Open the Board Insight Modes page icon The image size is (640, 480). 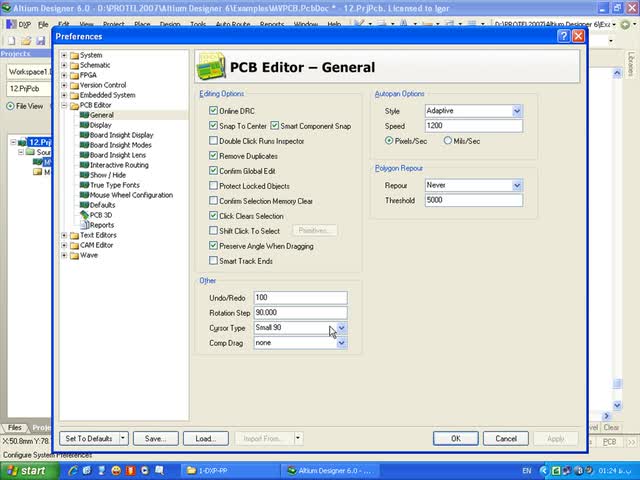[84, 145]
